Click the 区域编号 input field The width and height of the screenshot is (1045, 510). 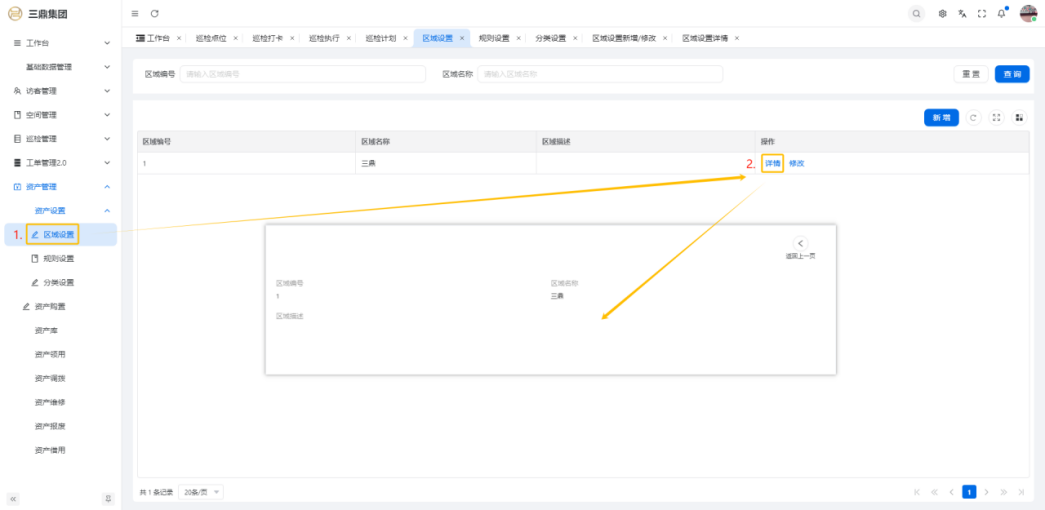[302, 74]
